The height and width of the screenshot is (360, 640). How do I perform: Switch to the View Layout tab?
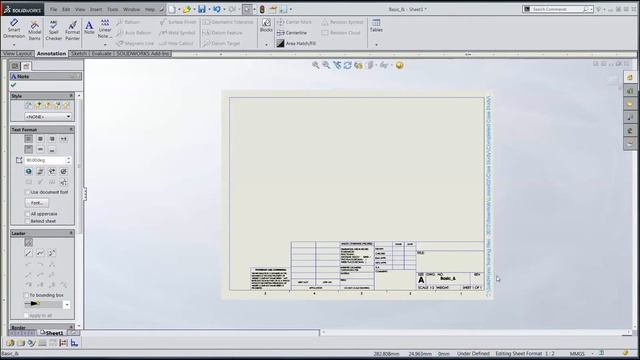[x=18, y=53]
